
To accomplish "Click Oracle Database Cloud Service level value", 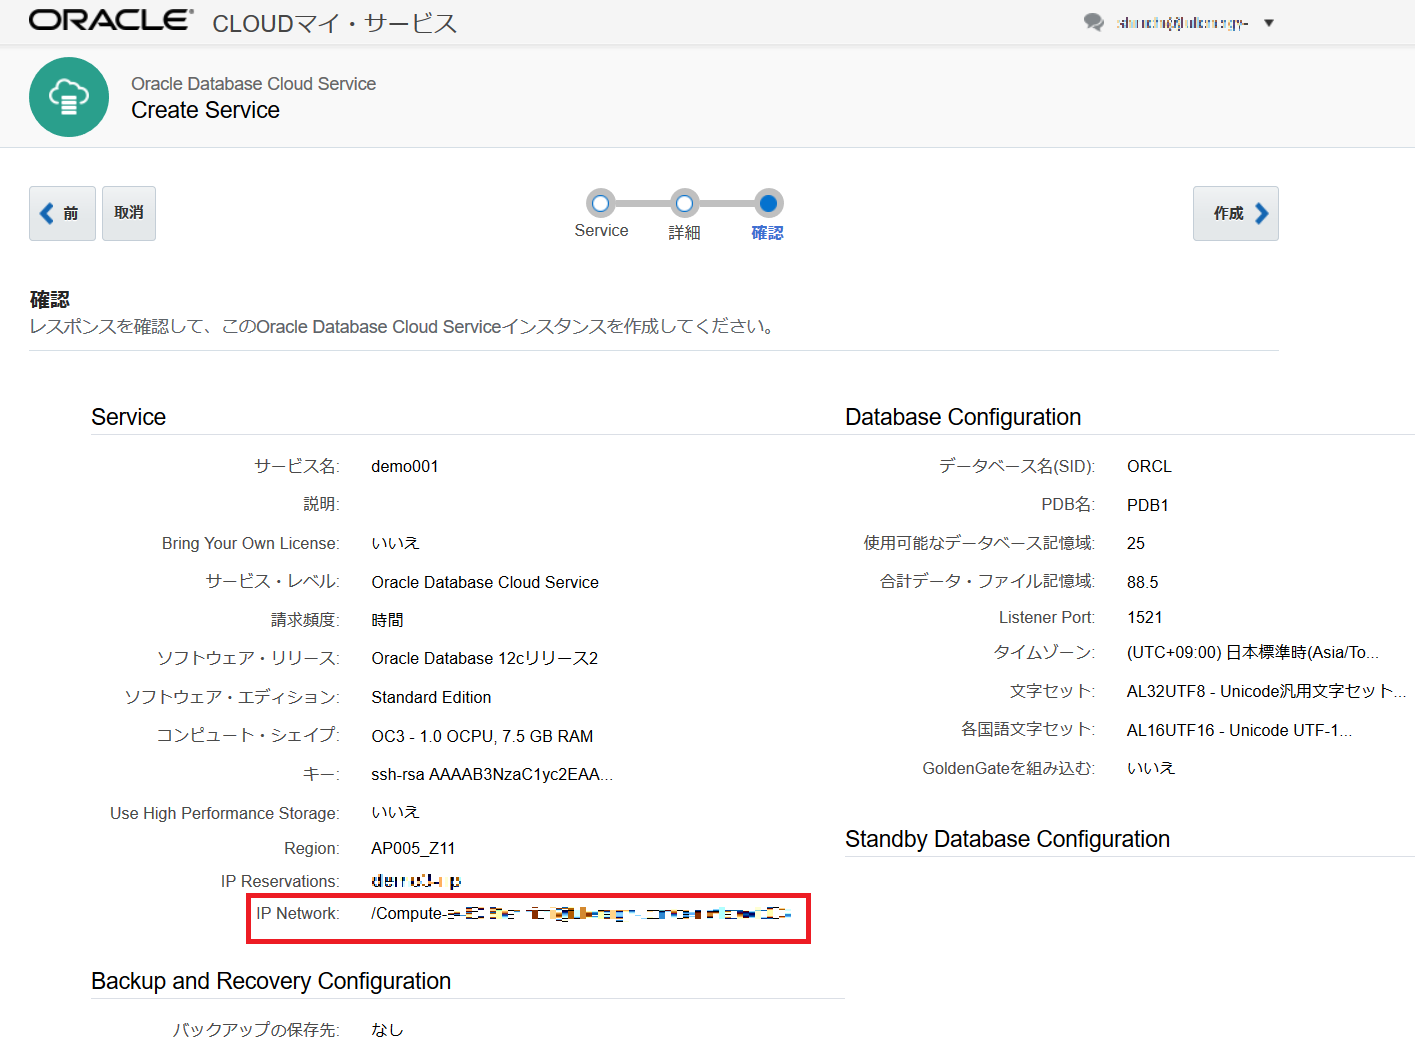I will click(x=485, y=582).
